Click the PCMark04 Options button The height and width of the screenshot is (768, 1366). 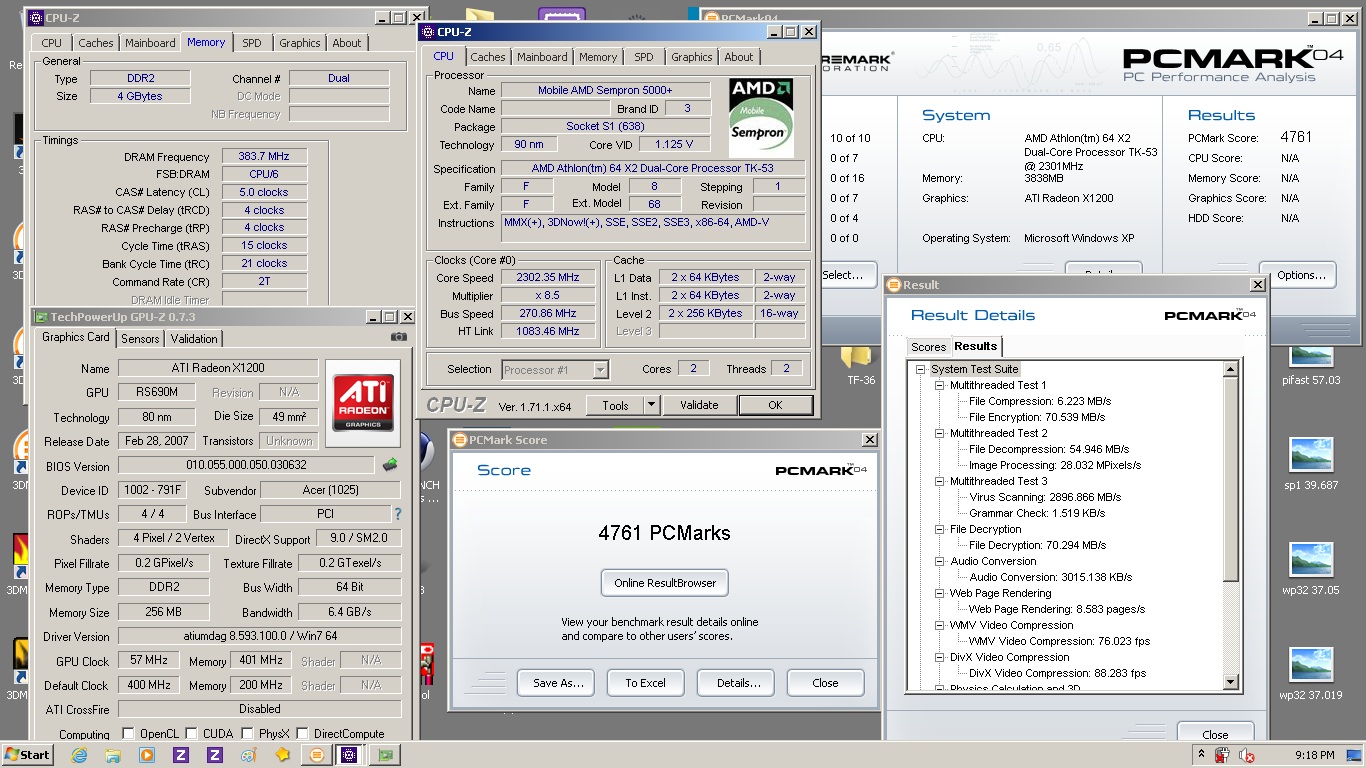[1301, 275]
